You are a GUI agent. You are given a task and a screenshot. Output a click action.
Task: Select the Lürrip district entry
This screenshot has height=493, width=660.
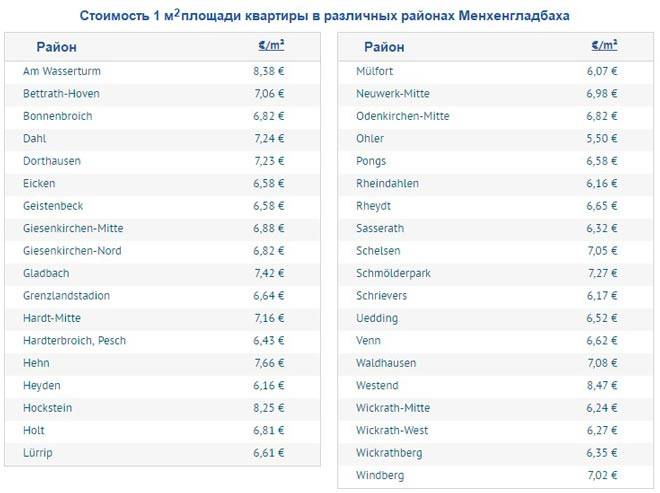tap(38, 453)
